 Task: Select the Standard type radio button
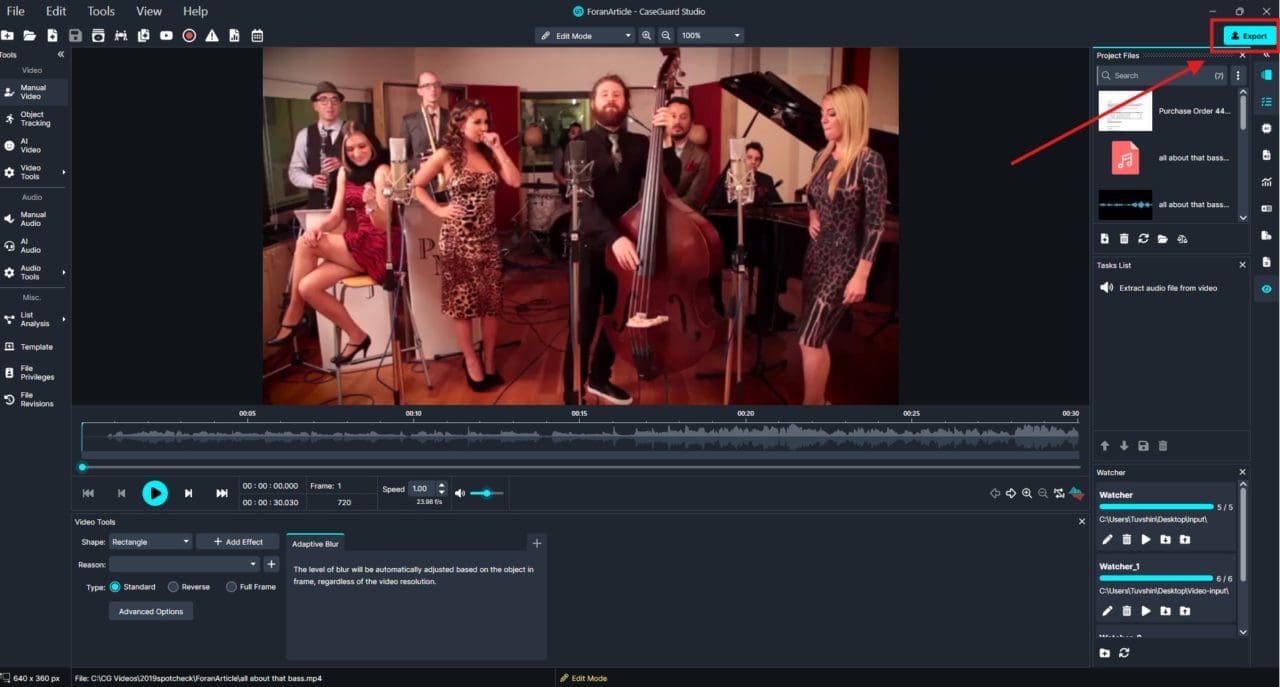pos(115,587)
